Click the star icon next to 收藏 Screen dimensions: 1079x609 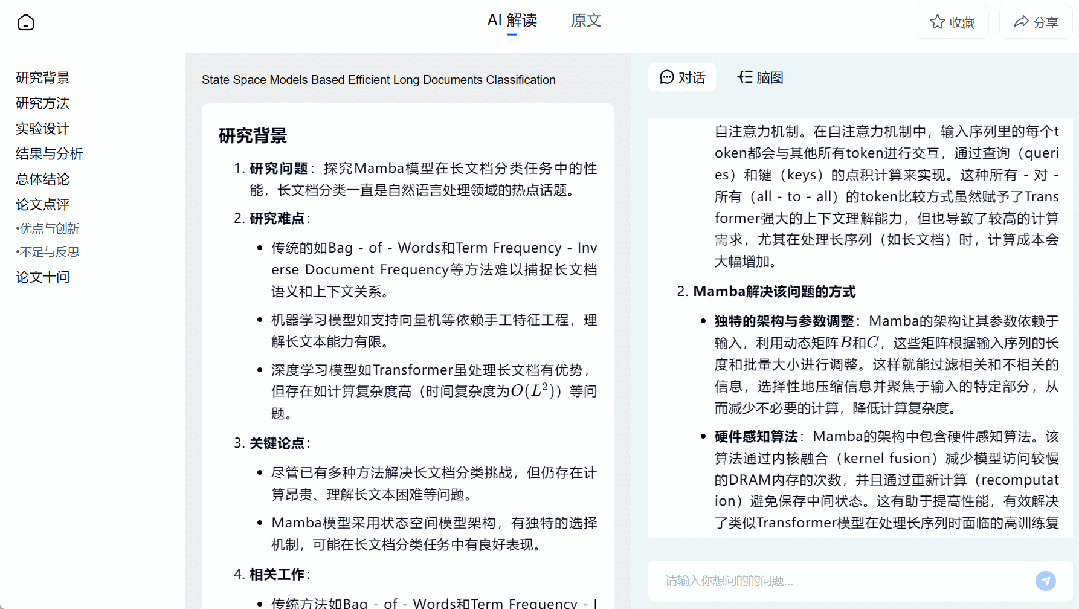tap(935, 20)
